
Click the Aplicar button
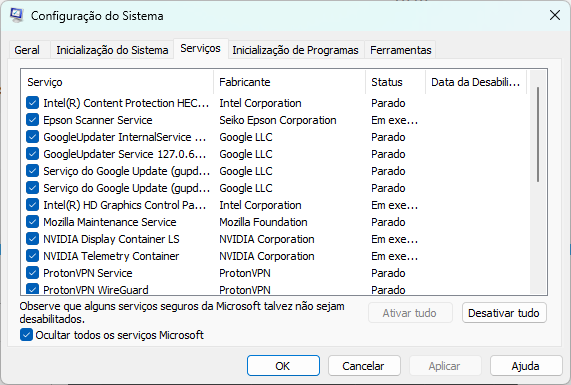pyautogui.click(x=445, y=366)
